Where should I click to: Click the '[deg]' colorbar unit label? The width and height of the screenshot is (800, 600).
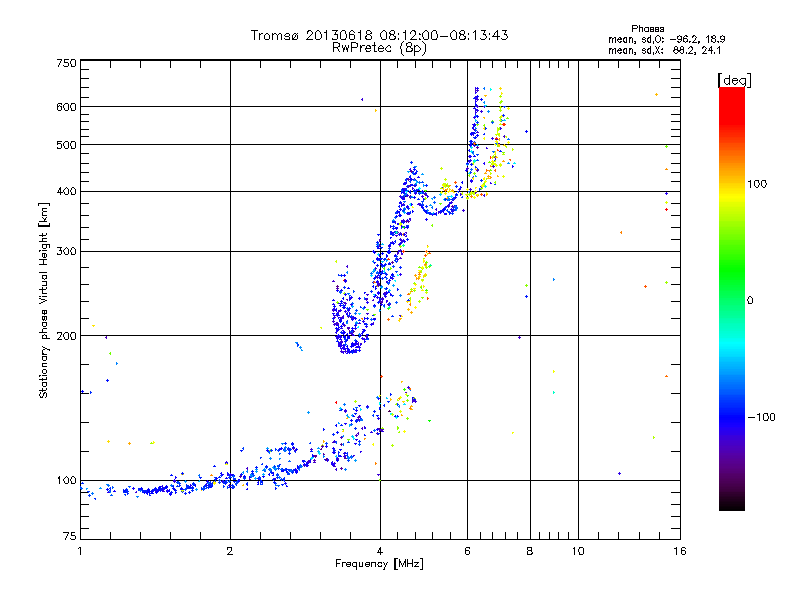click(734, 80)
